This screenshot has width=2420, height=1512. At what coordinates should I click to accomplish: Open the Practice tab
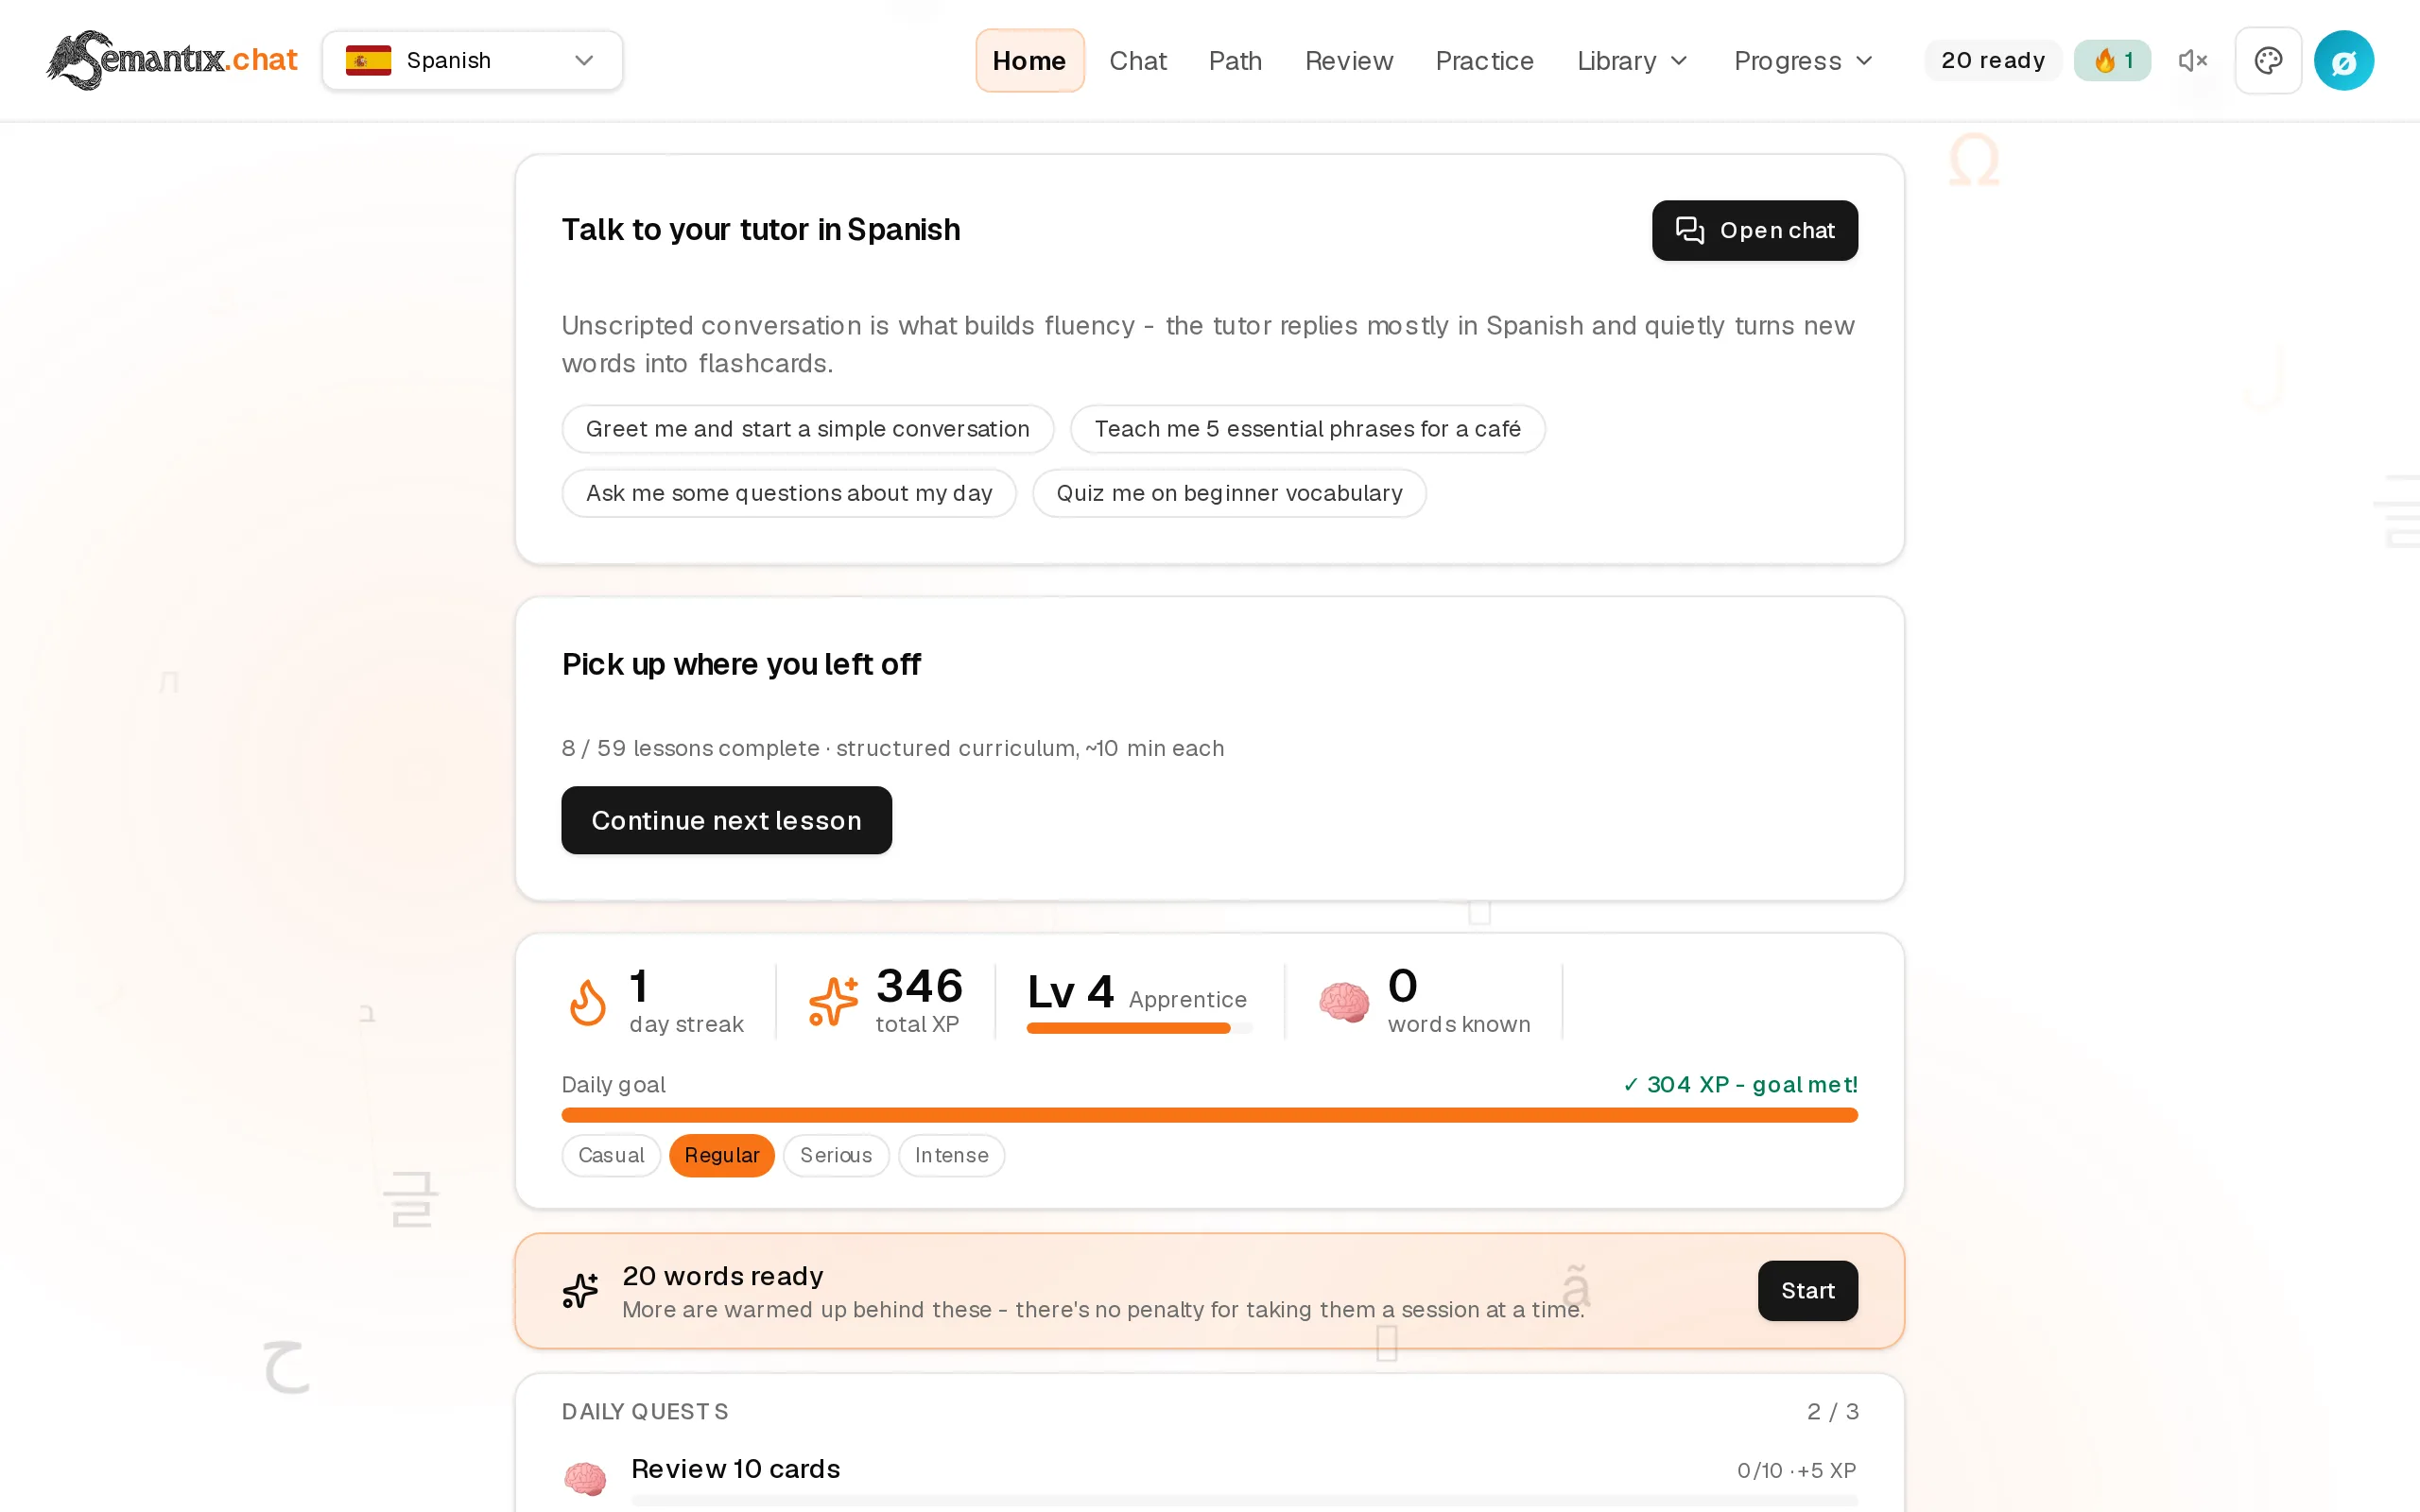point(1484,61)
